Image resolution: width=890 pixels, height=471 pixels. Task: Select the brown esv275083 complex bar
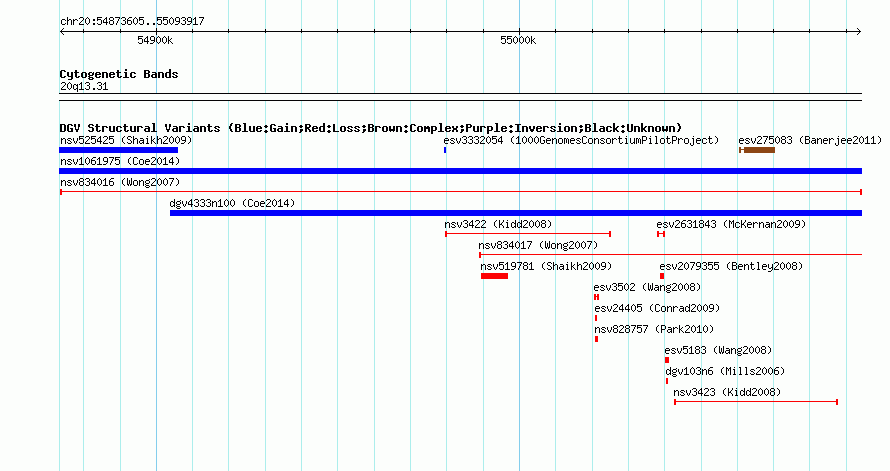tap(757, 150)
